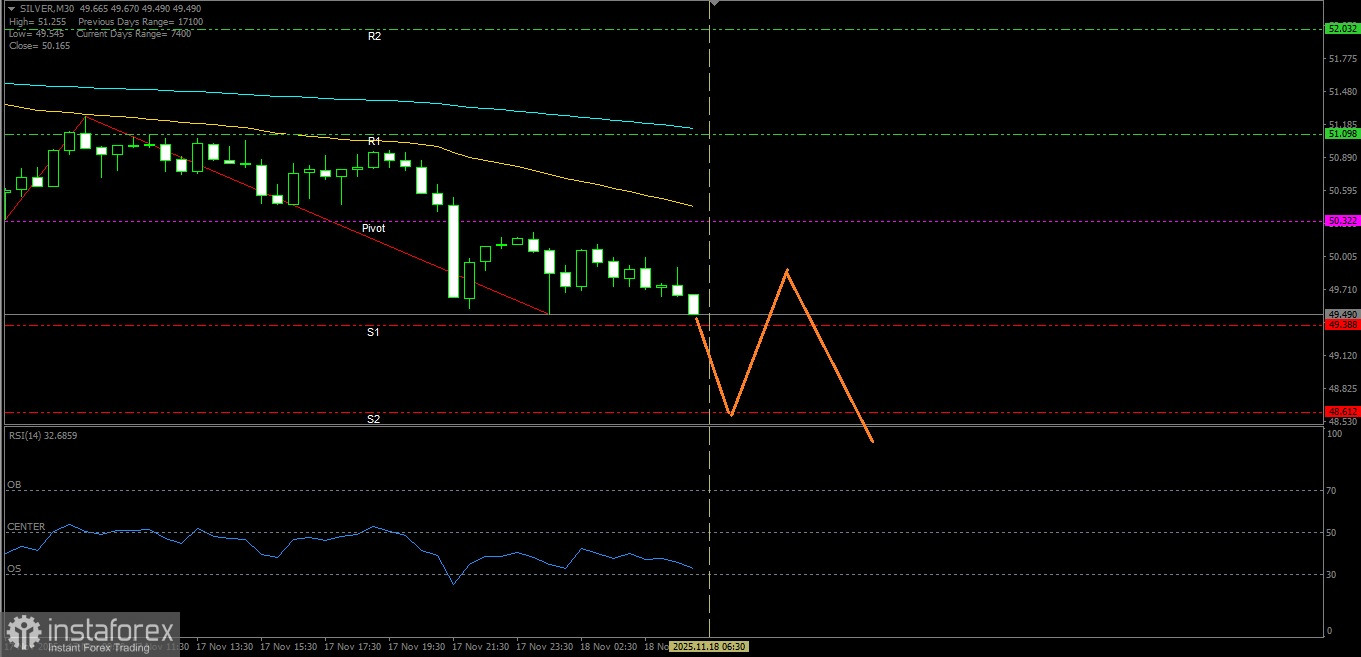This screenshot has height=657, width=1361.
Task: Click 48.825 on the price scale
Action: pyautogui.click(x=1341, y=389)
